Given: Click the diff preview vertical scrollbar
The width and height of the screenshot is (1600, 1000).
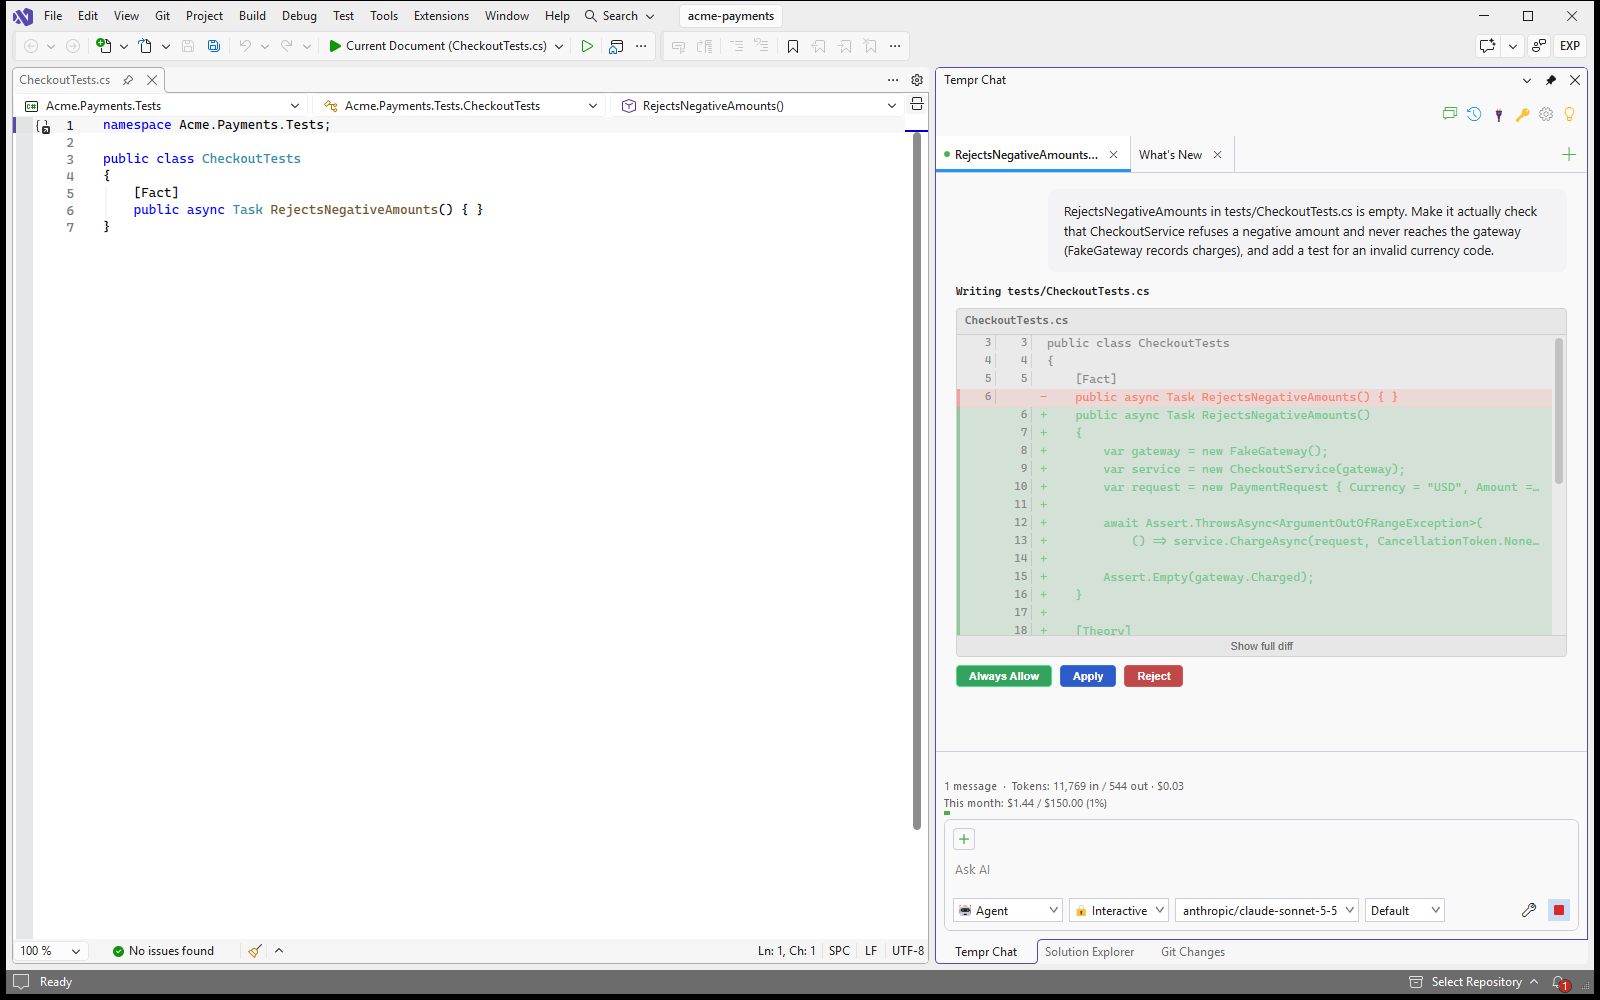Looking at the screenshot, I should click(x=1559, y=410).
